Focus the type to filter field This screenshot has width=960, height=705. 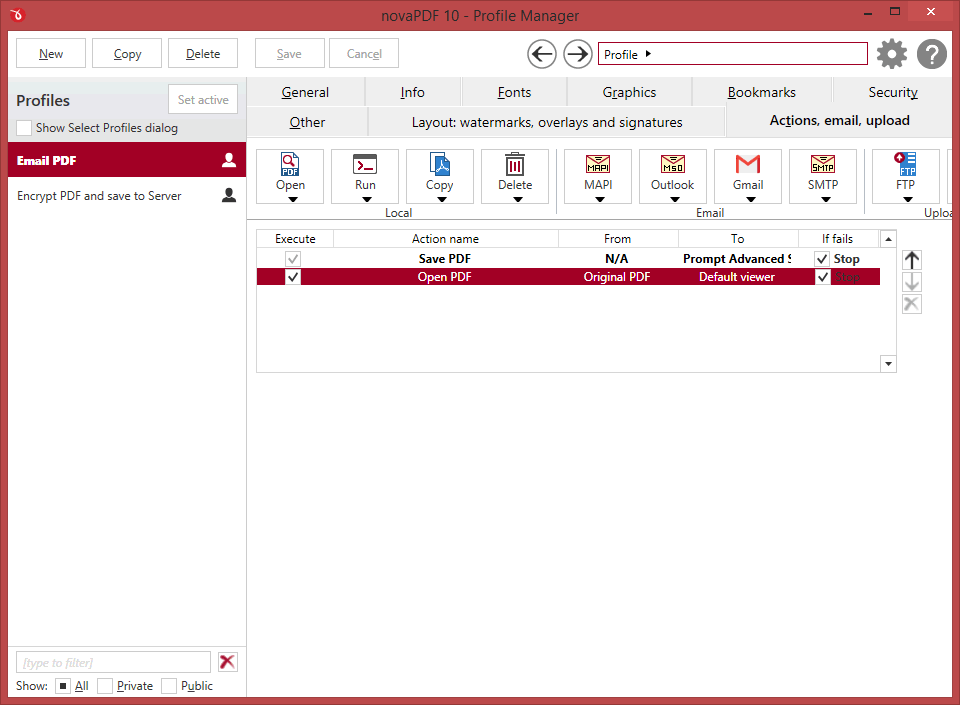(x=113, y=662)
